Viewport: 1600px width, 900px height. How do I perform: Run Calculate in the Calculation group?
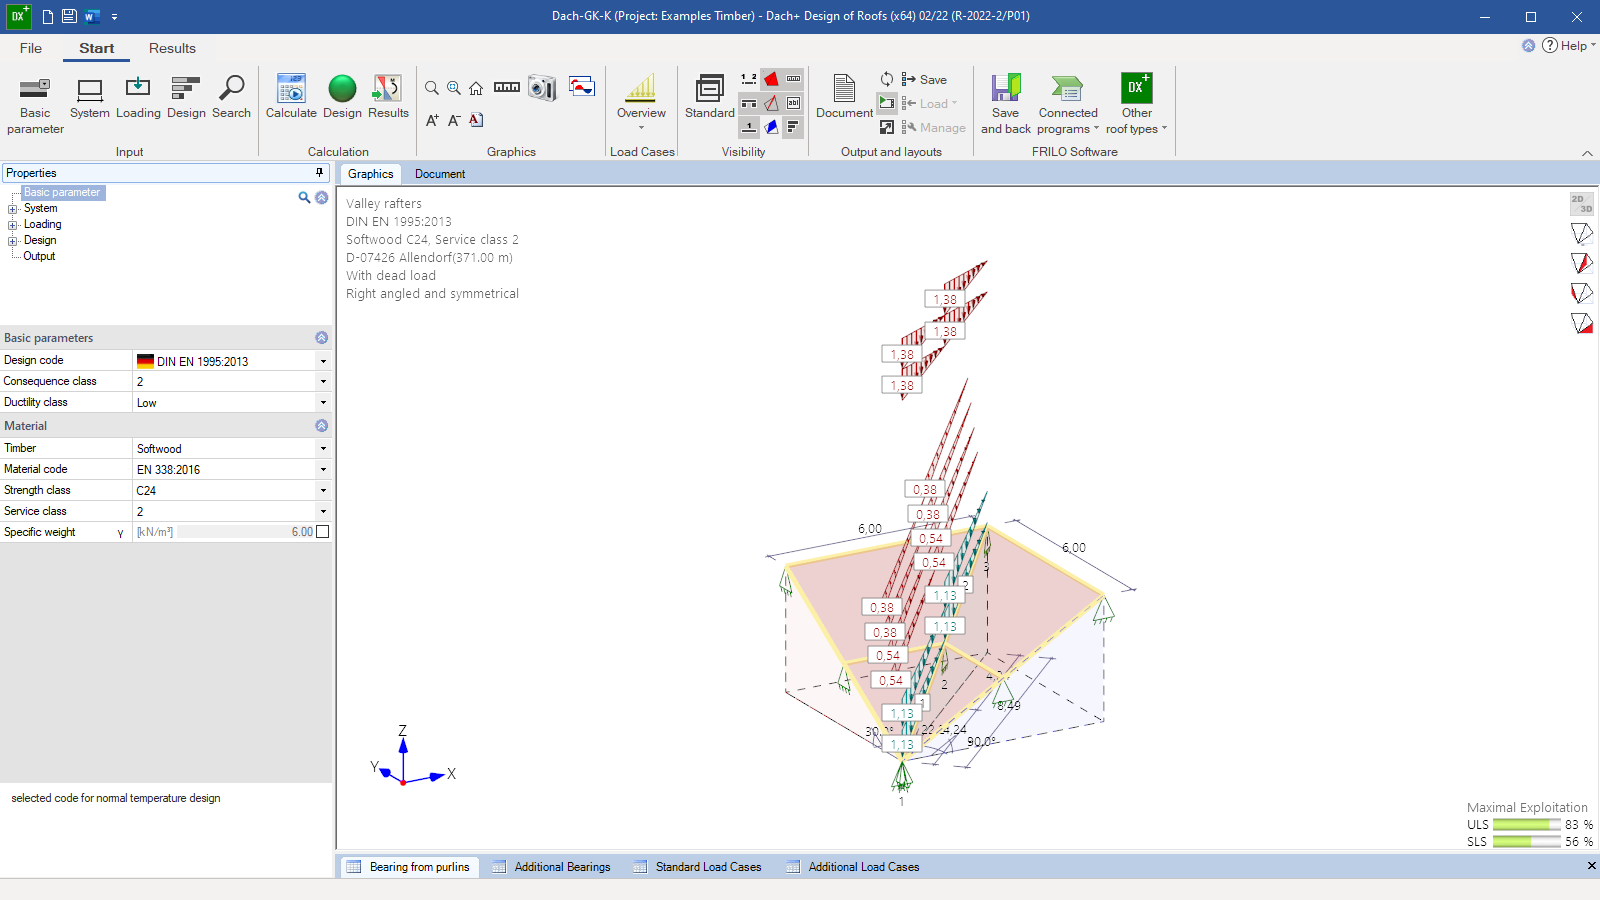click(x=291, y=98)
